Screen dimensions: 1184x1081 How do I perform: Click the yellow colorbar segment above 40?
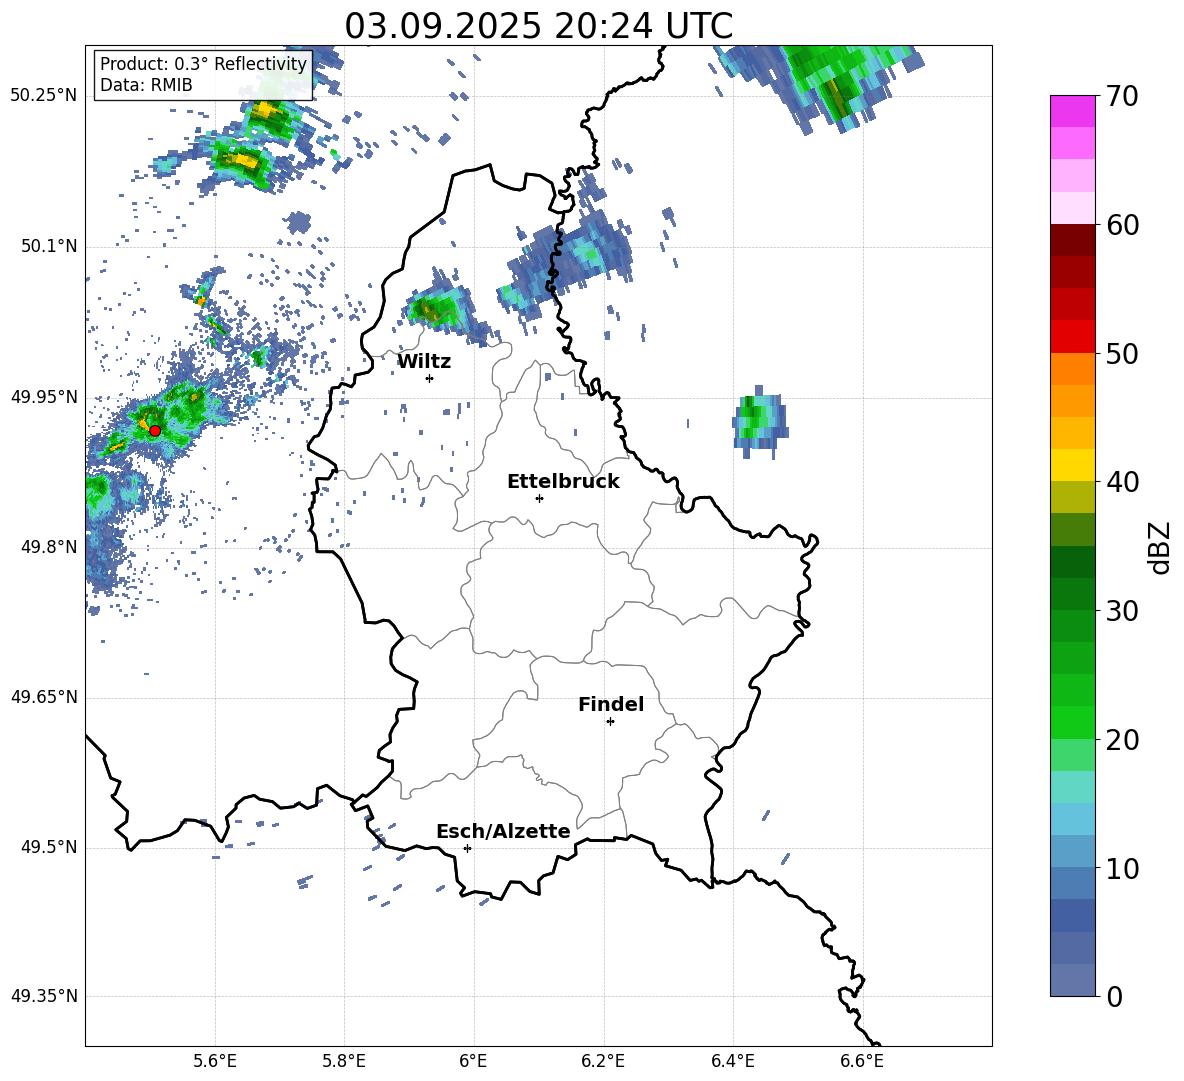[x=1072, y=465]
